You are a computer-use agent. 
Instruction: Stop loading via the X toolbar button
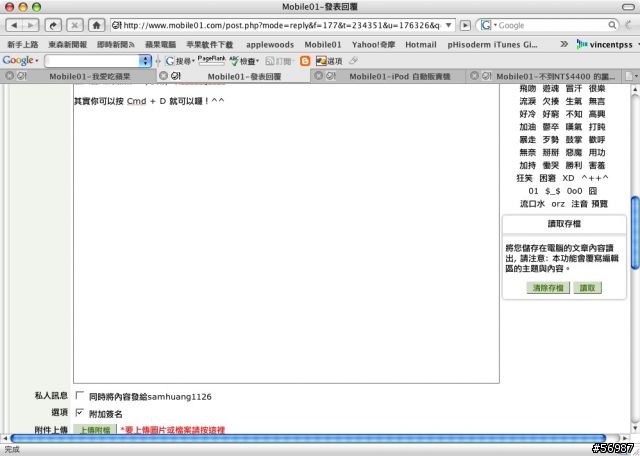click(x=75, y=25)
